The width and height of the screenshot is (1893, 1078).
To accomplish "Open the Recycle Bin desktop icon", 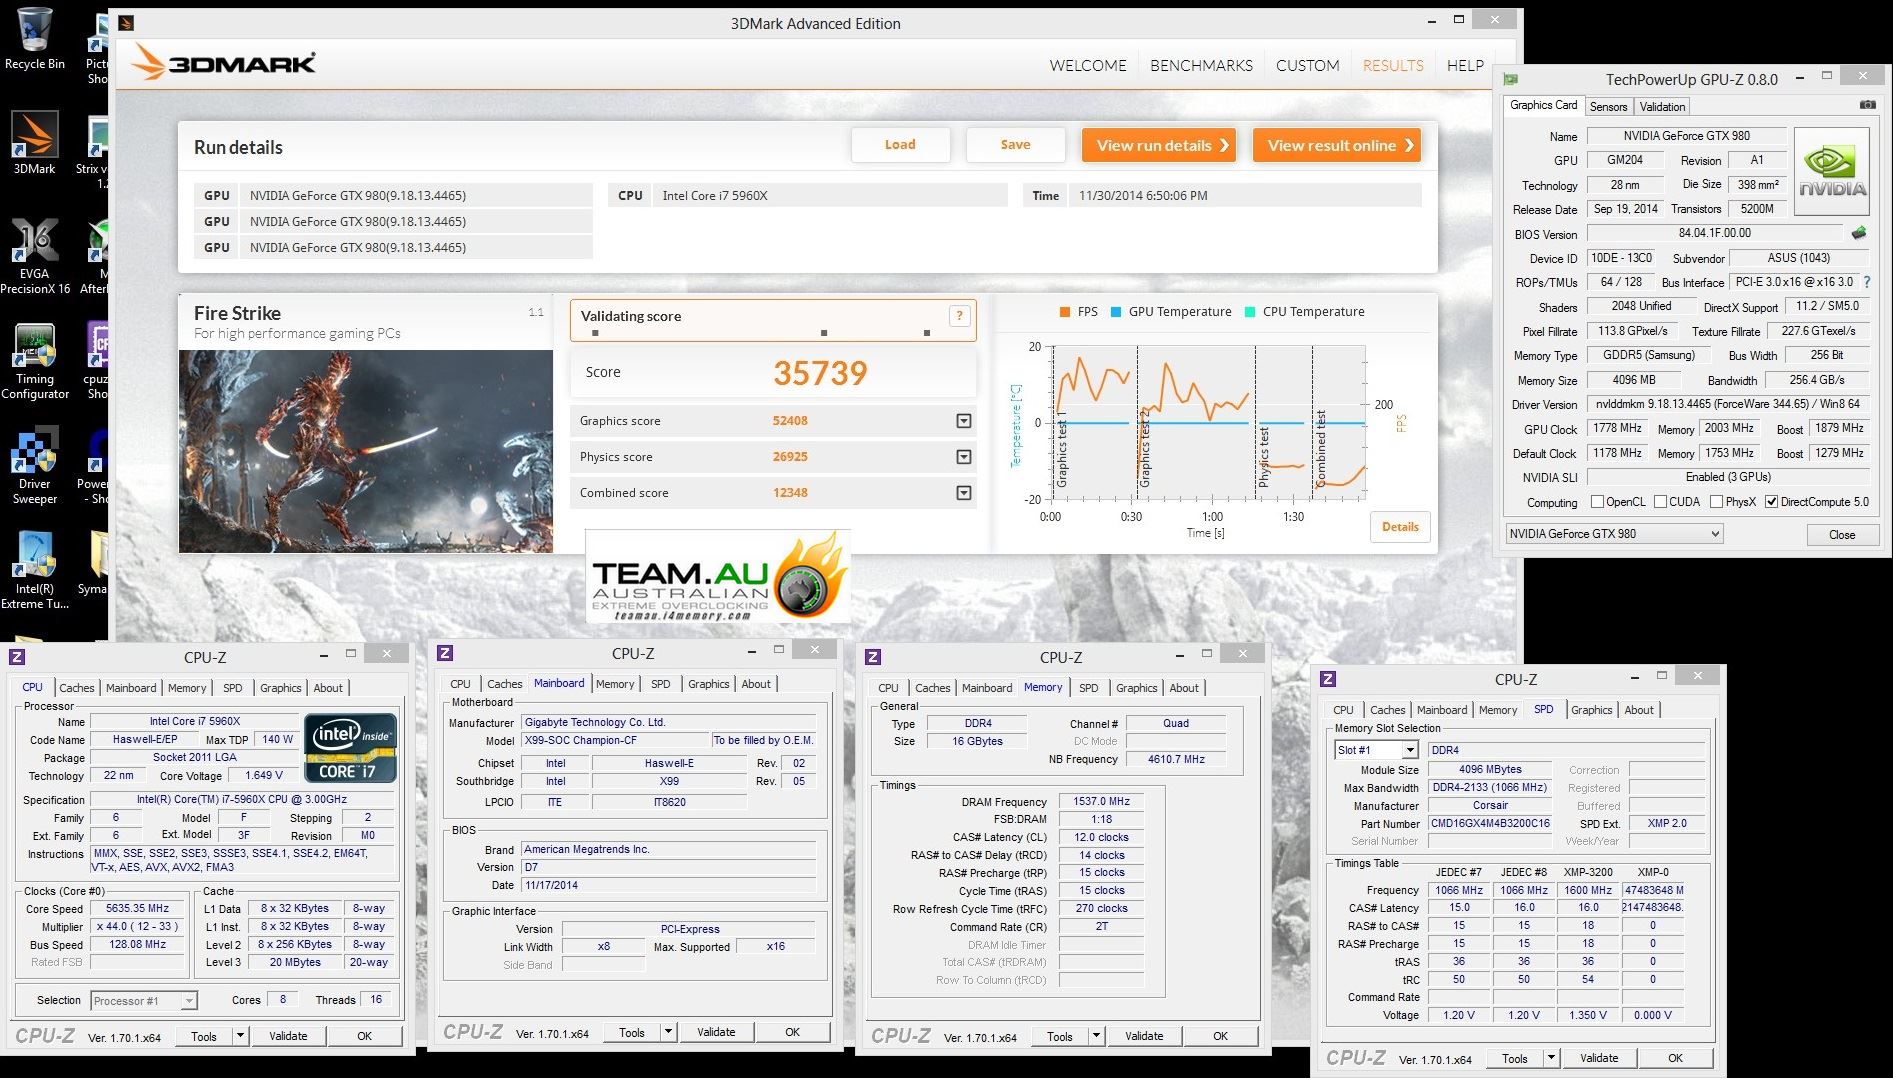I will pos(34,40).
